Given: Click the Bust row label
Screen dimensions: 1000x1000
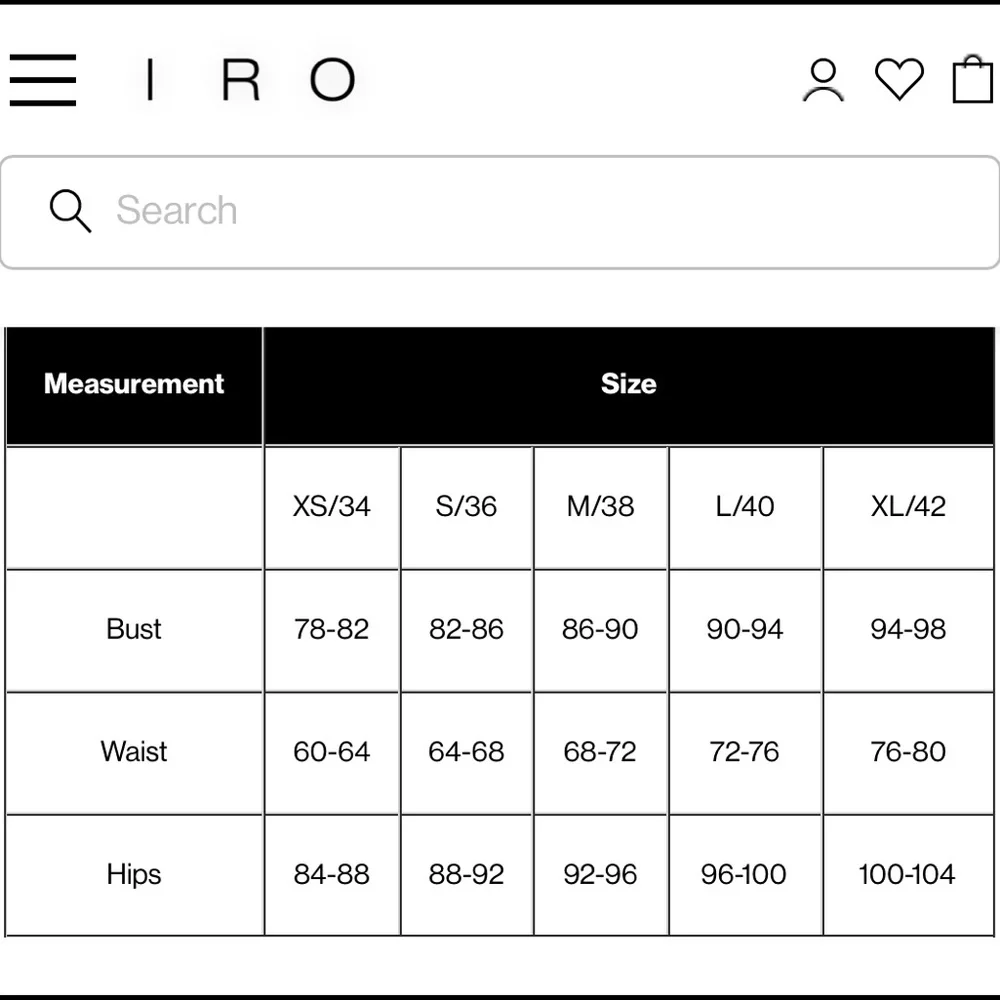Looking at the screenshot, I should coord(134,629).
